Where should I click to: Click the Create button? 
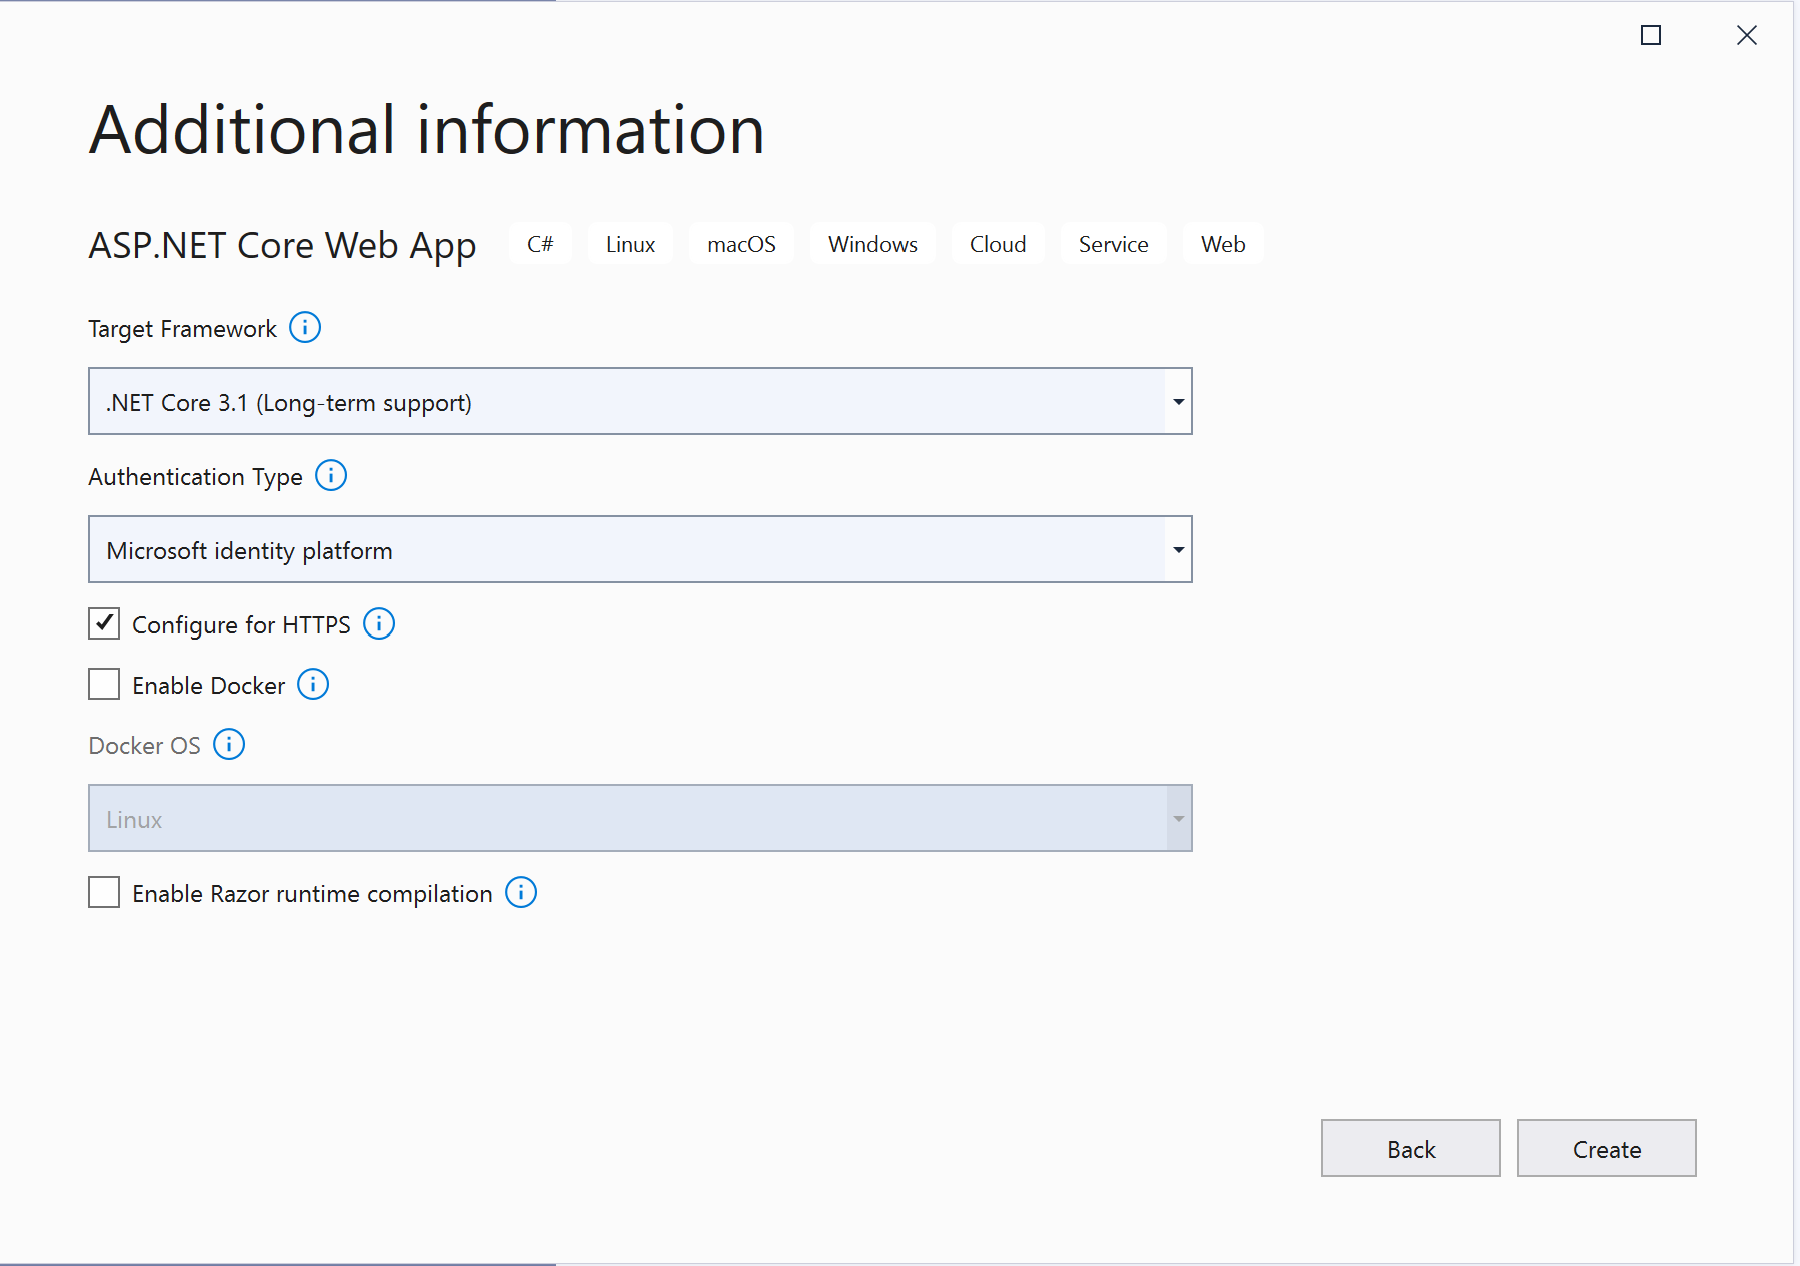1606,1148
